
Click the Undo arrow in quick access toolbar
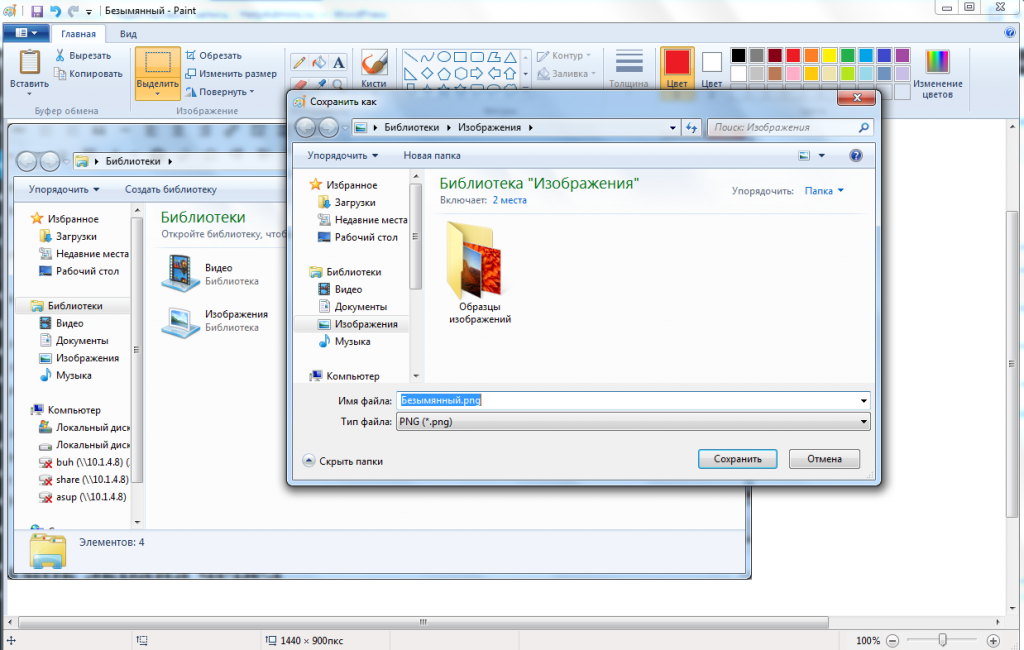pyautogui.click(x=56, y=11)
